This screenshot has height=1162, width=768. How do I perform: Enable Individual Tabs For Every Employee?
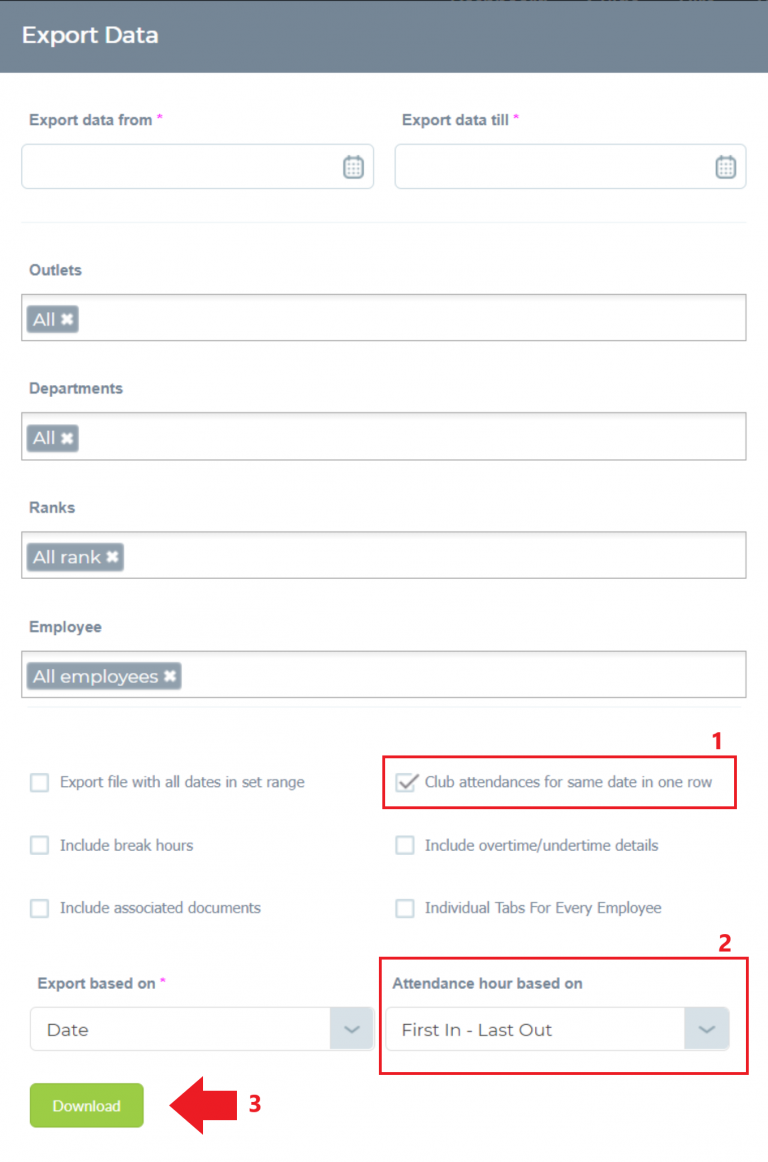click(x=405, y=909)
